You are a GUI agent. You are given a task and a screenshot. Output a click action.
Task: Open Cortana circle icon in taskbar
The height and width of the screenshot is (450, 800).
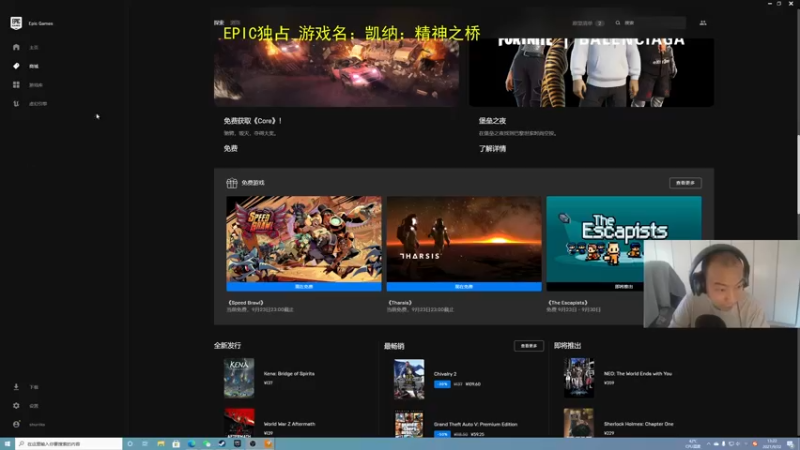[x=130, y=444]
